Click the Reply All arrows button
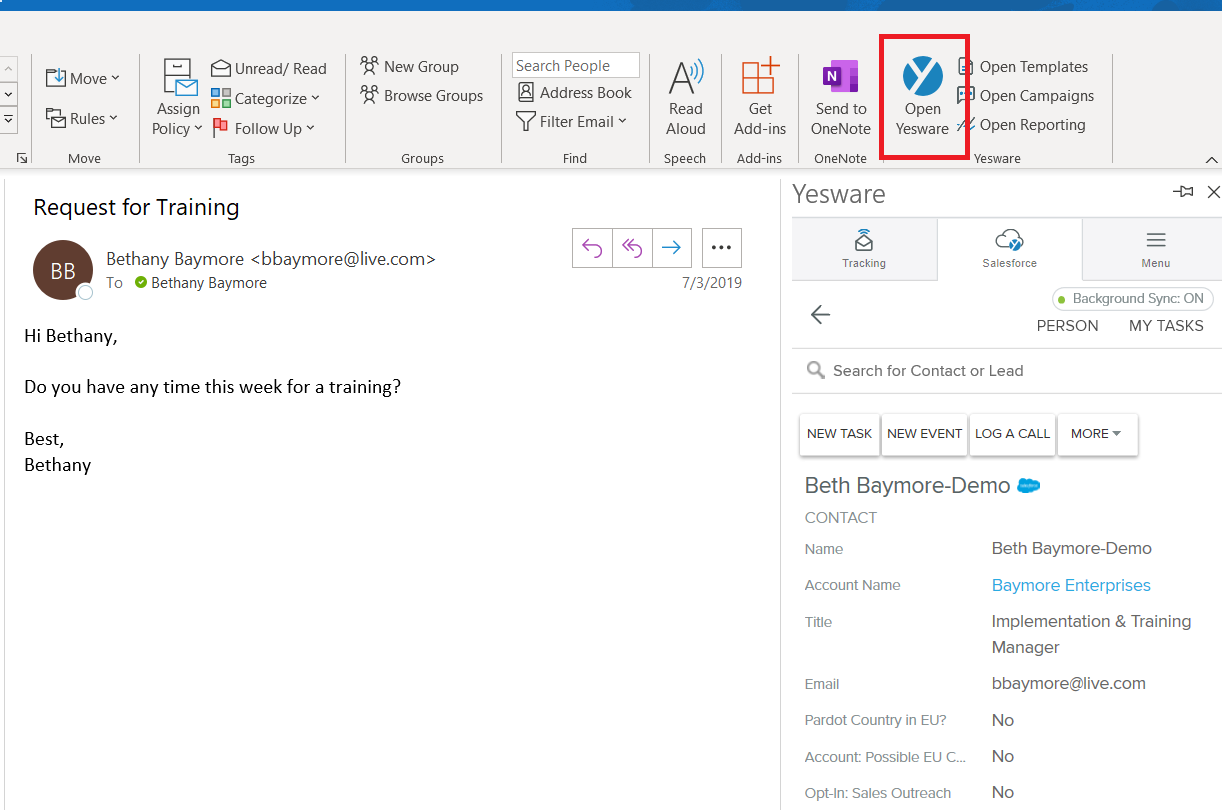This screenshot has width=1222, height=810. click(632, 248)
